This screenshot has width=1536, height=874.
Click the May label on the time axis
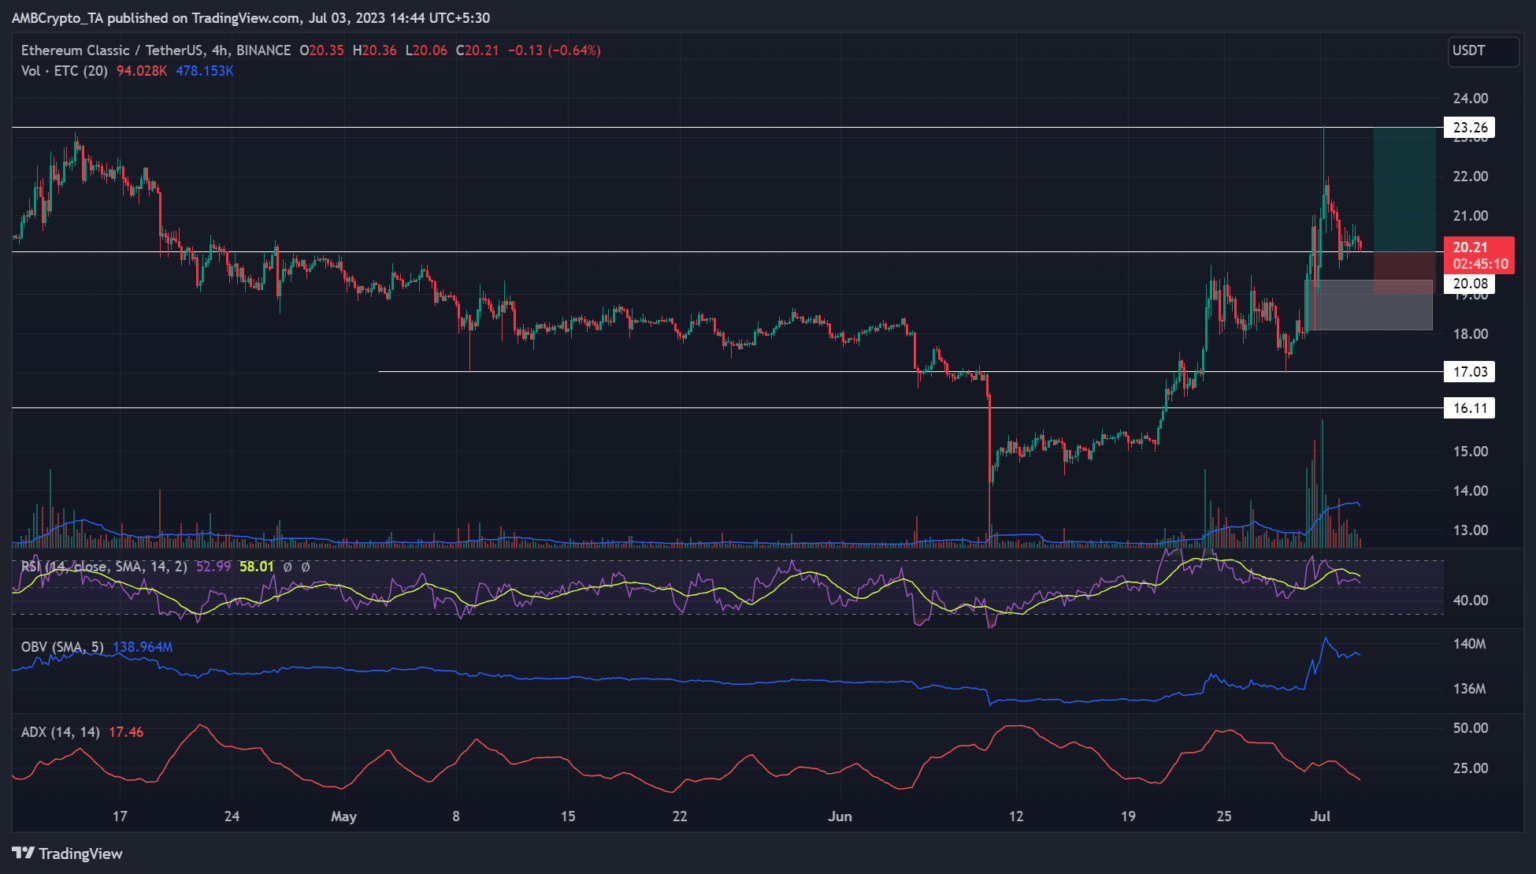343,816
